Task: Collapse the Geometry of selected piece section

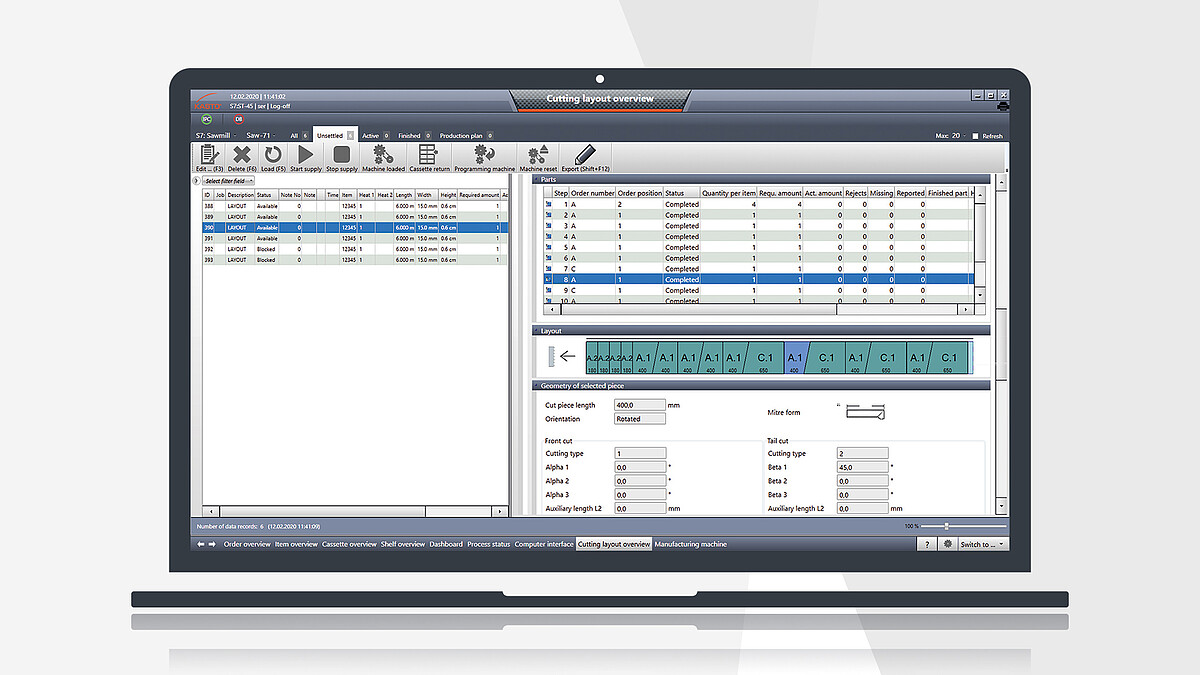Action: tap(537, 386)
